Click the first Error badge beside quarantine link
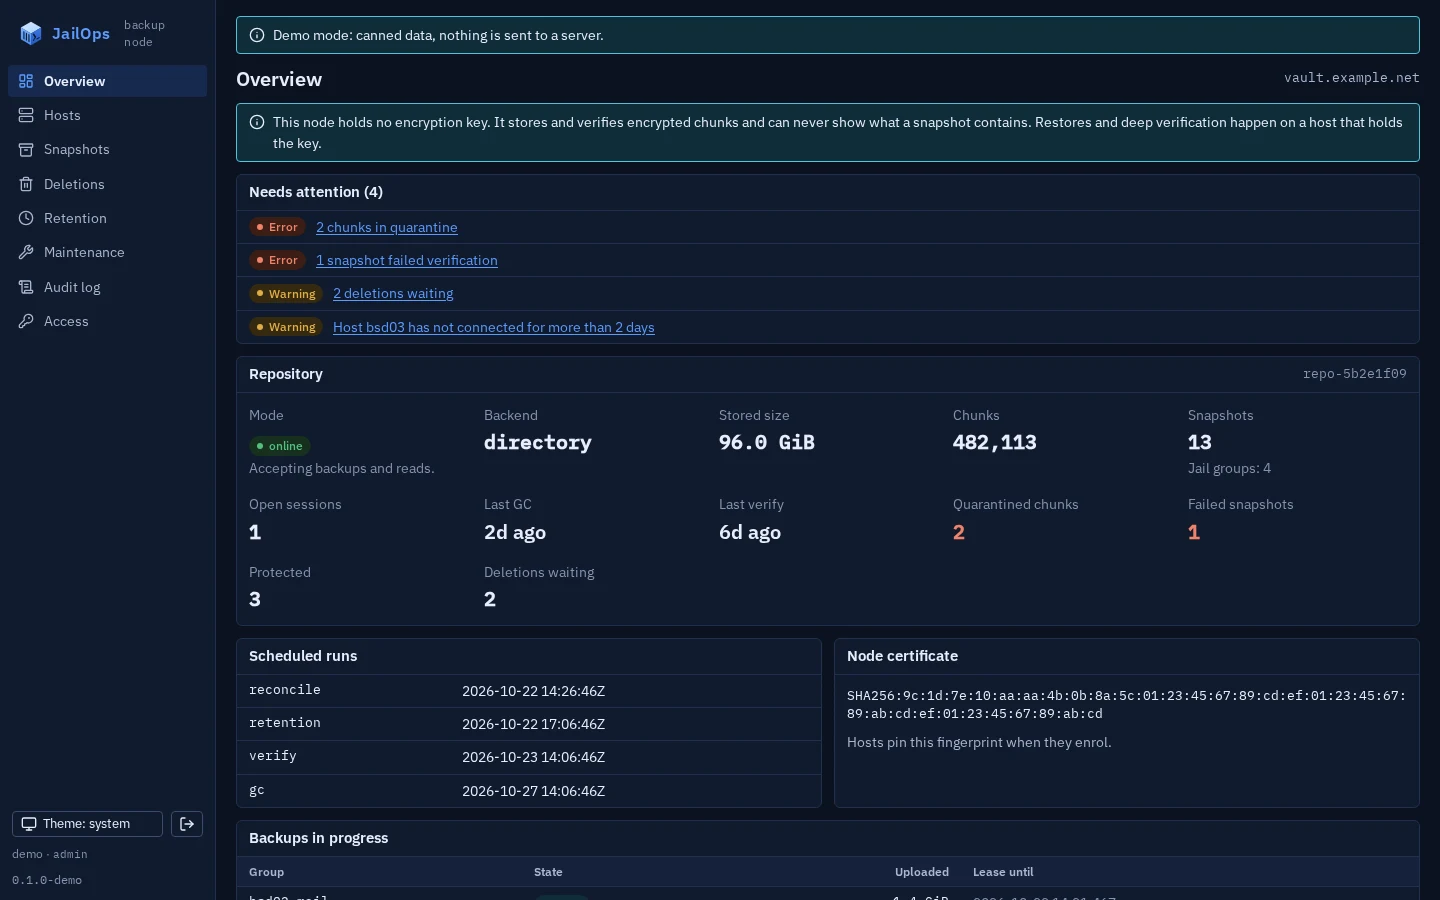The image size is (1440, 900). coord(277,227)
